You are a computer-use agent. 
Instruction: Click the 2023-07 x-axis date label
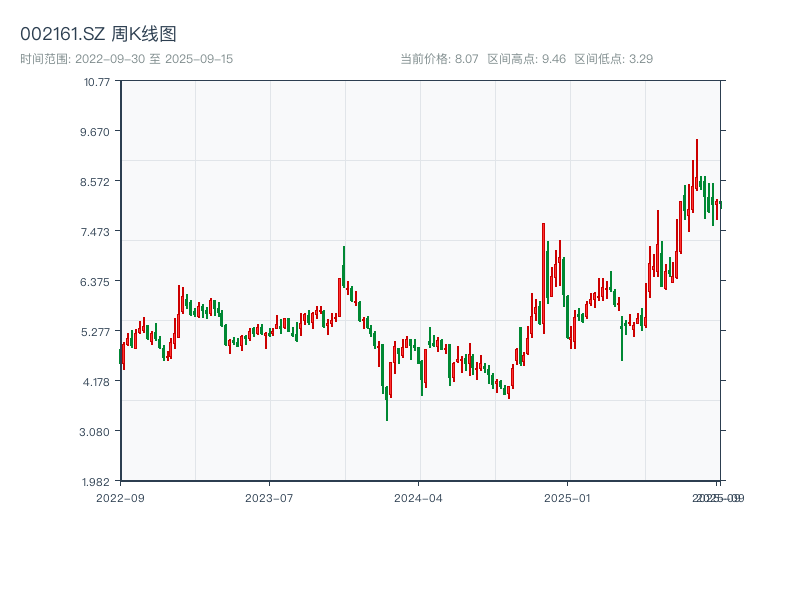point(270,497)
